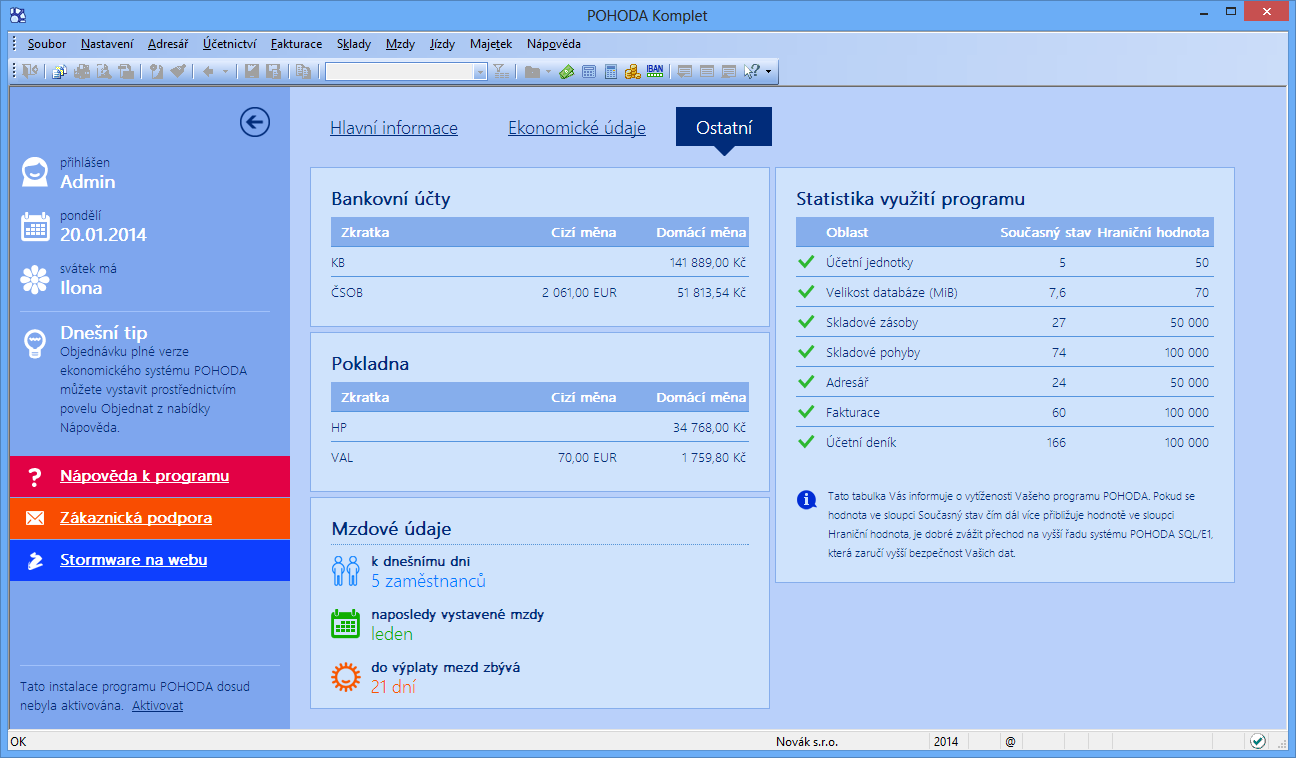The width and height of the screenshot is (1296, 758).
Task: Click the Aktivovat link
Action: click(157, 705)
